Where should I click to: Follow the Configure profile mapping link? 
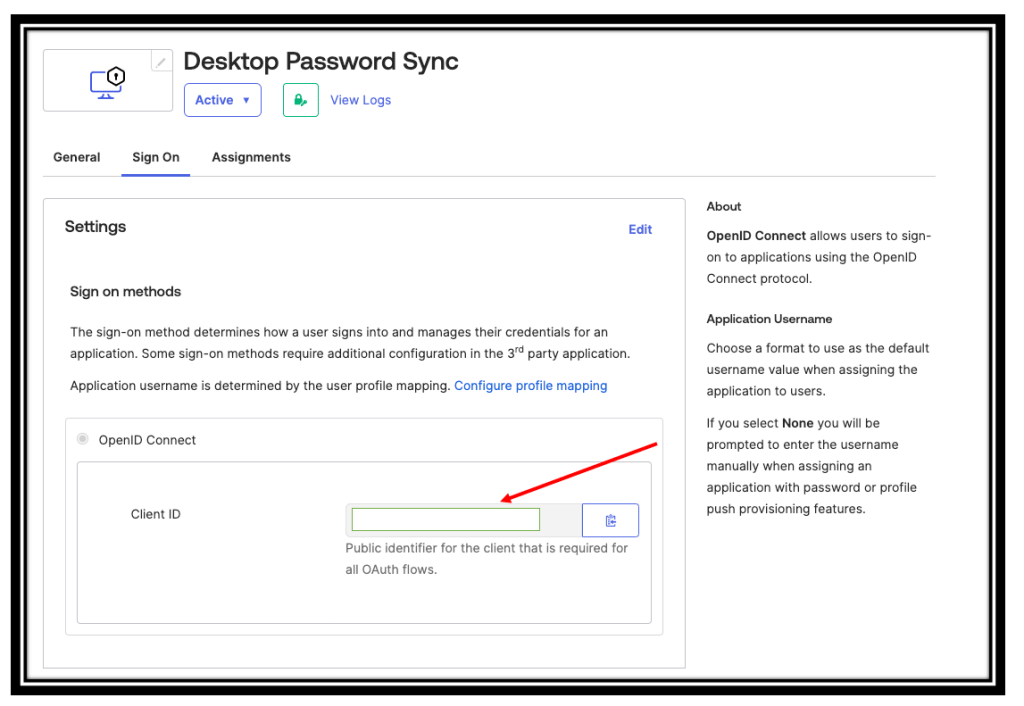530,385
